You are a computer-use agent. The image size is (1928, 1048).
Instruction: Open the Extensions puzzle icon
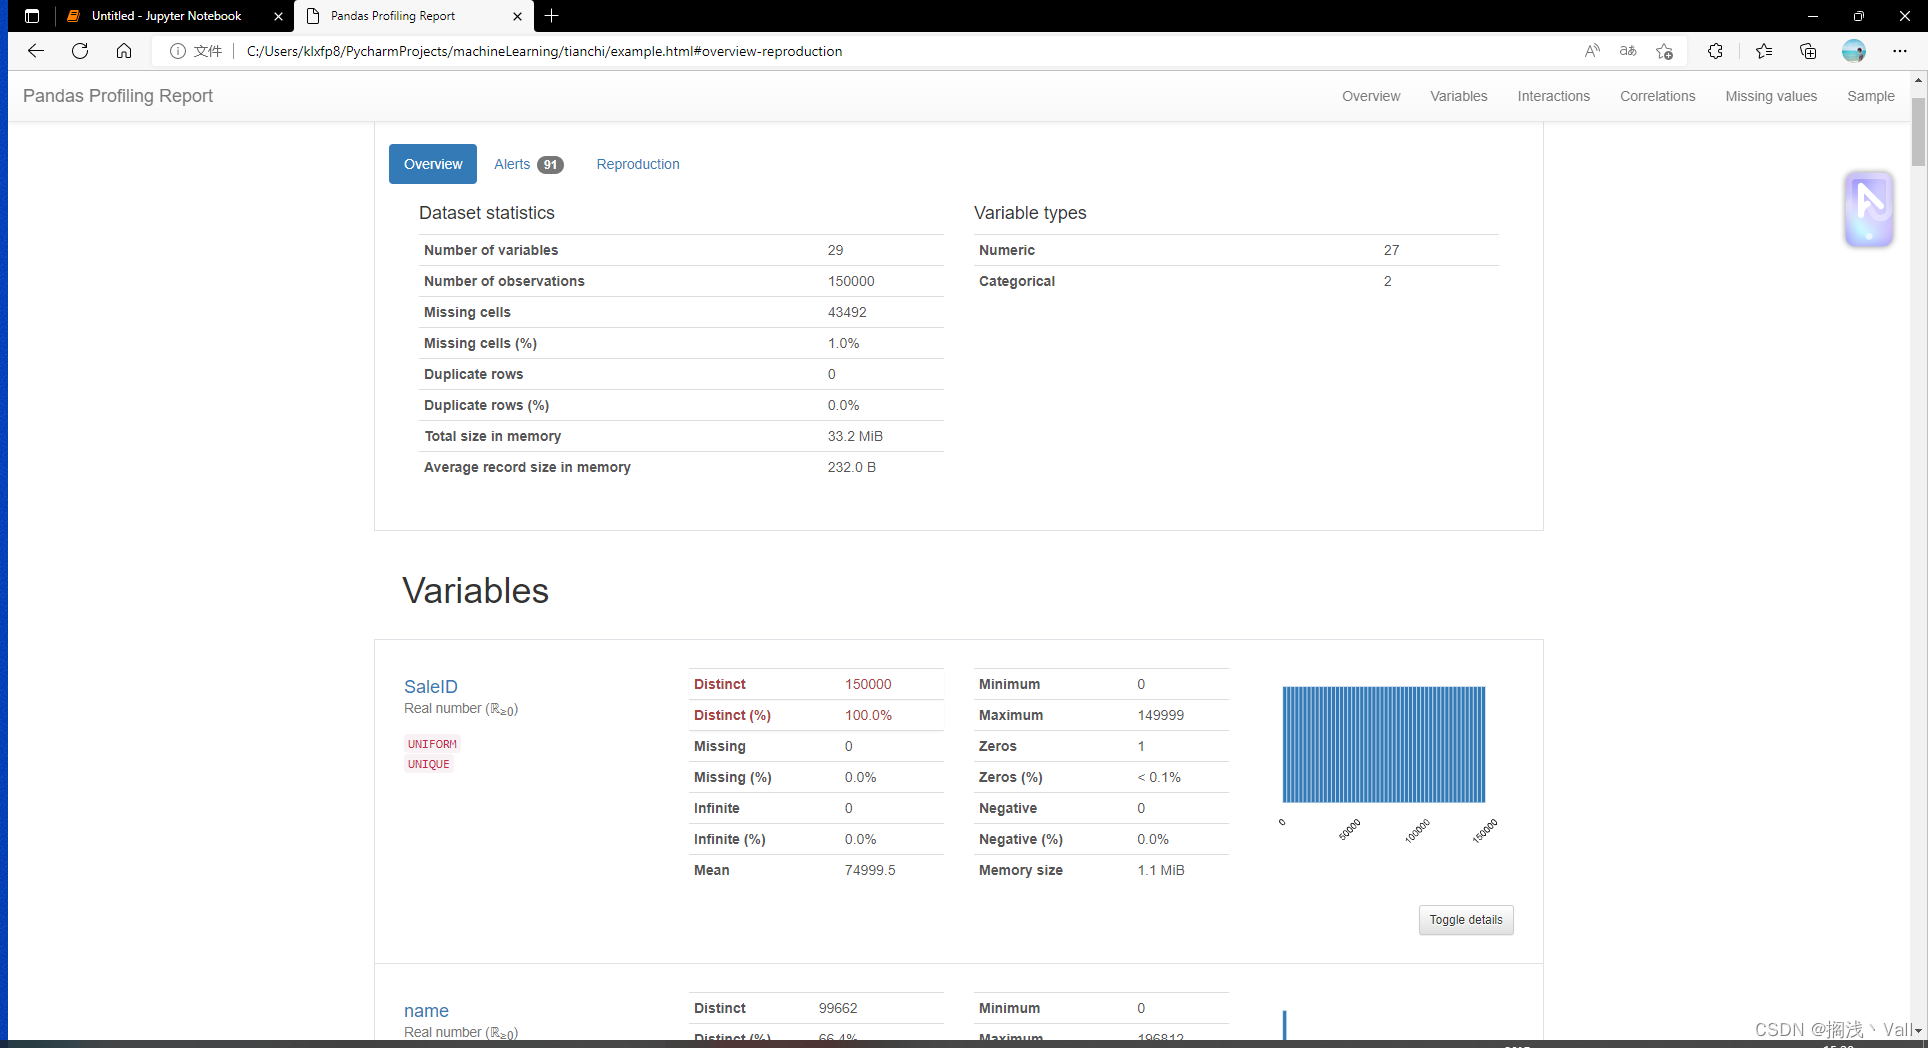(1715, 51)
